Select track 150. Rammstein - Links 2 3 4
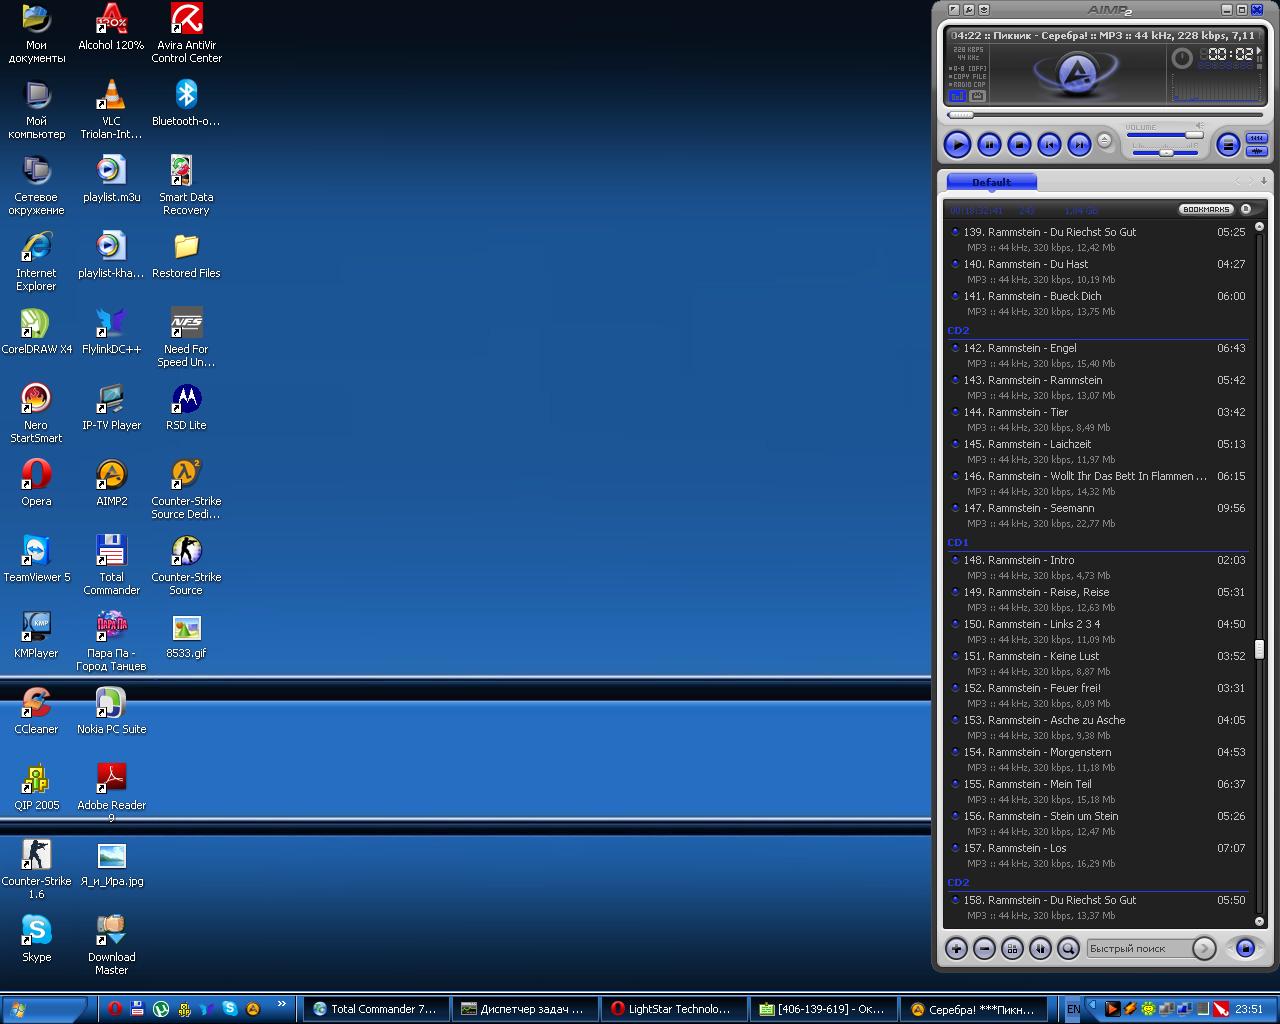Screen dimensions: 1280x1024 click(x=1098, y=632)
